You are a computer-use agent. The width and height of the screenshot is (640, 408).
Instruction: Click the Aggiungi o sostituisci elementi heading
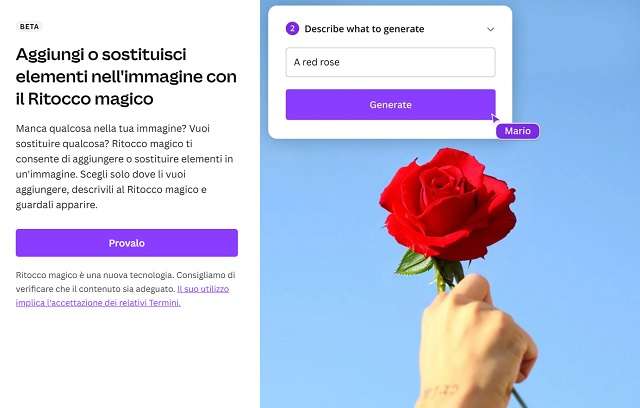tap(126, 76)
